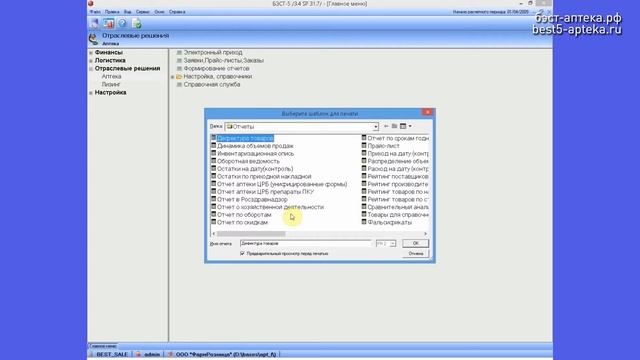Confirm the template with the OK button
Viewport: 640px width, 360px height.
point(415,243)
